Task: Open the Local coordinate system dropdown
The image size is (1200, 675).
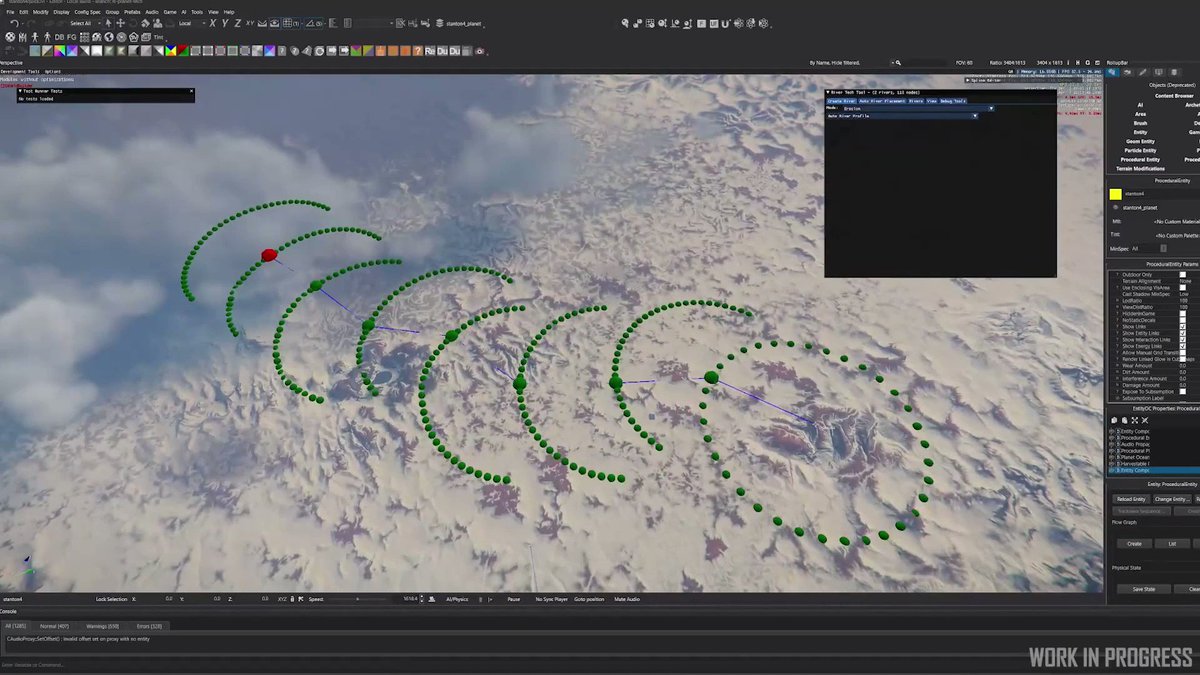Action: (x=192, y=23)
